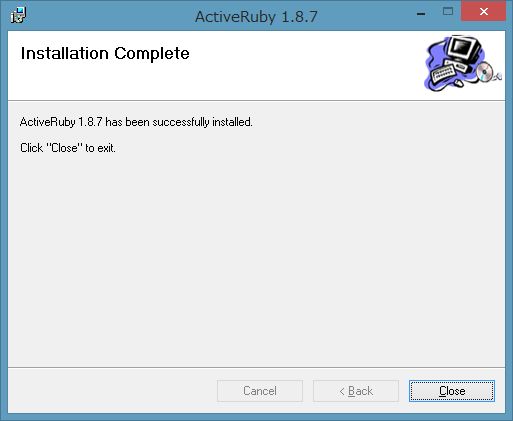Viewport: 513px width, 421px height.
Task: Click the keyboard in the banner artwork
Action: pos(443,74)
